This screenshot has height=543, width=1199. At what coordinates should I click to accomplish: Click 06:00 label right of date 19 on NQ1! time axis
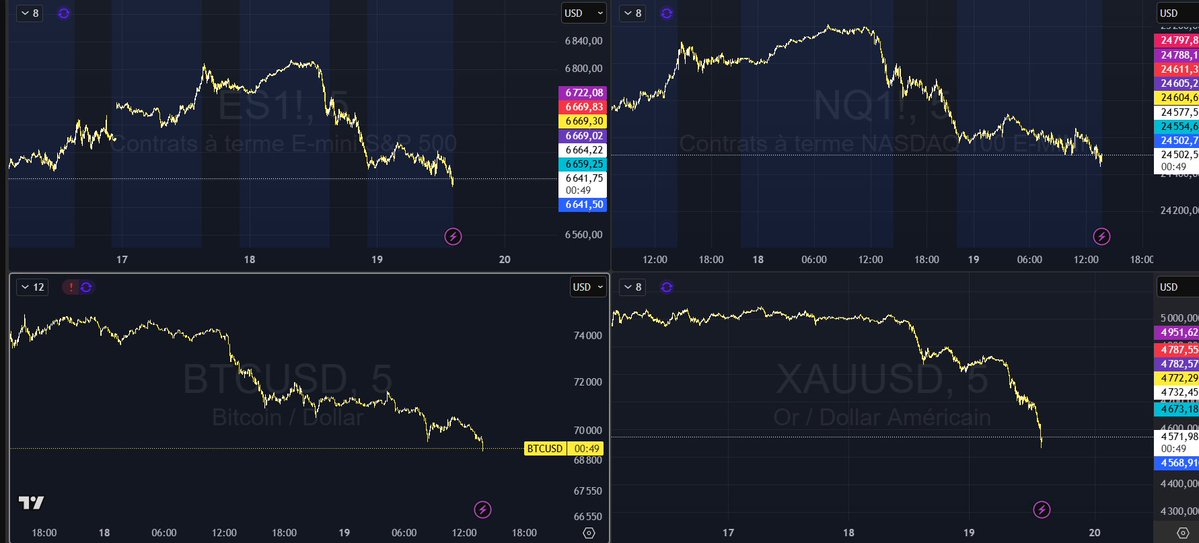point(1029,260)
